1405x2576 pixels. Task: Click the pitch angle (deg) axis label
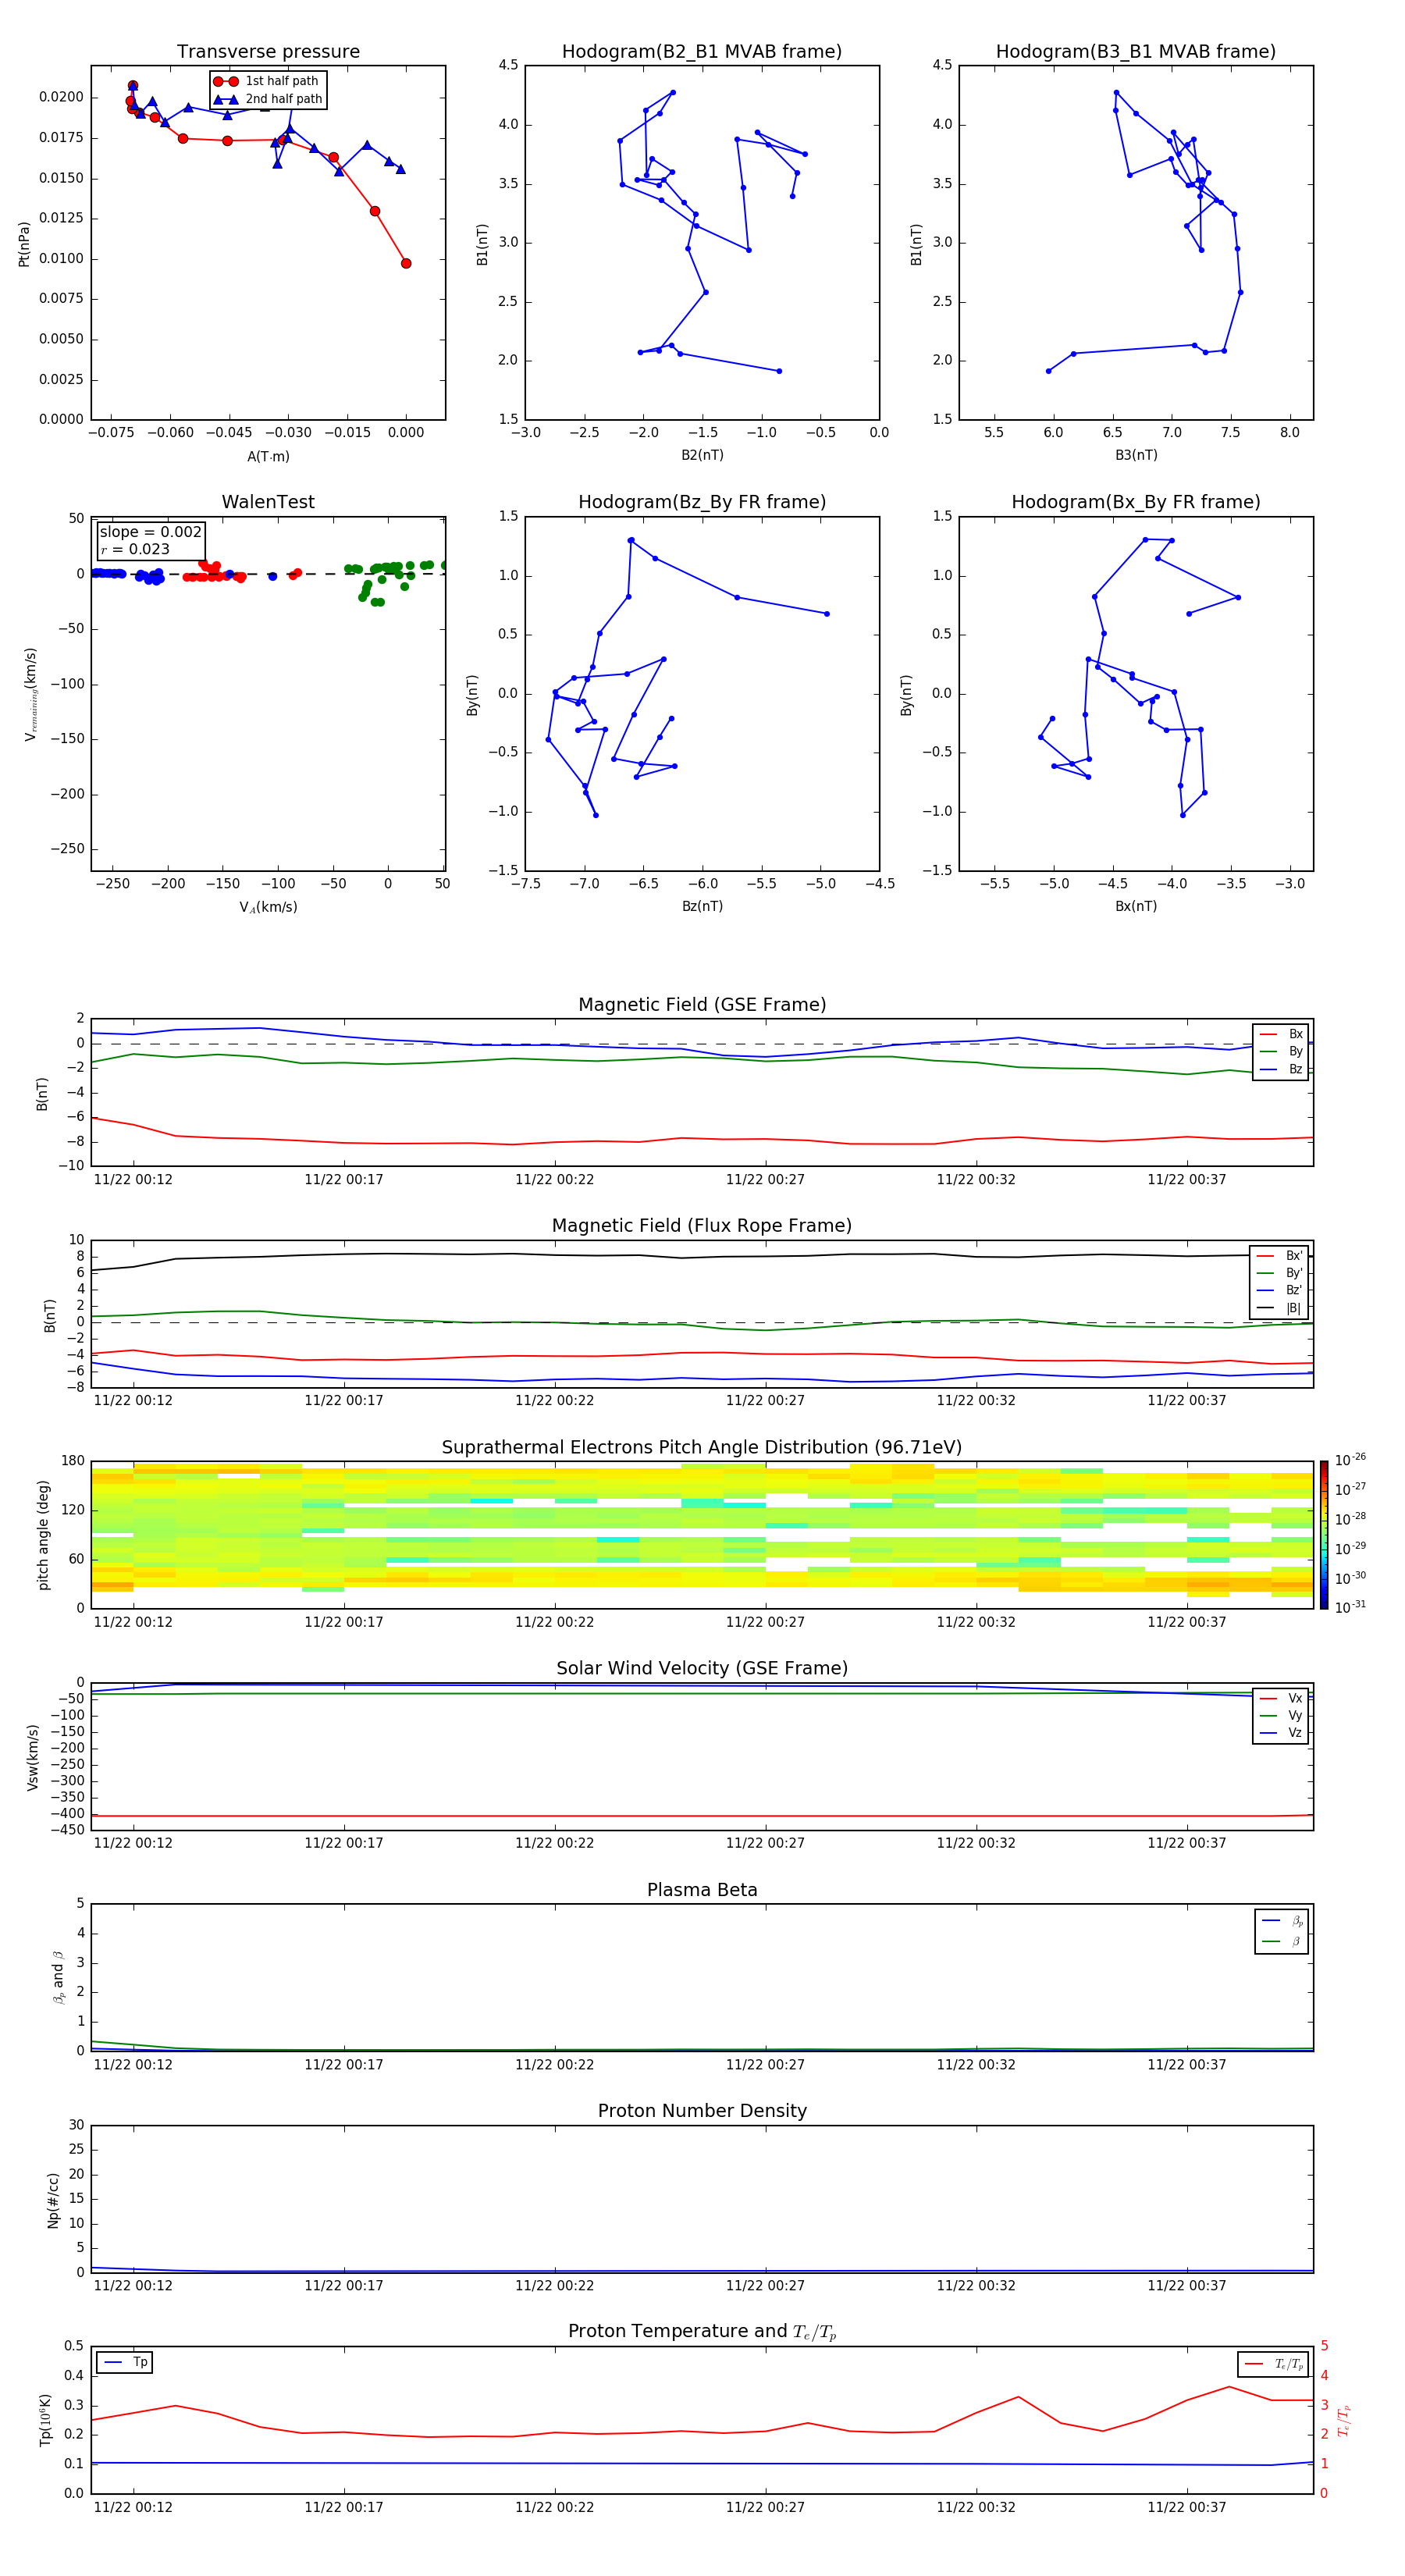point(43,1535)
